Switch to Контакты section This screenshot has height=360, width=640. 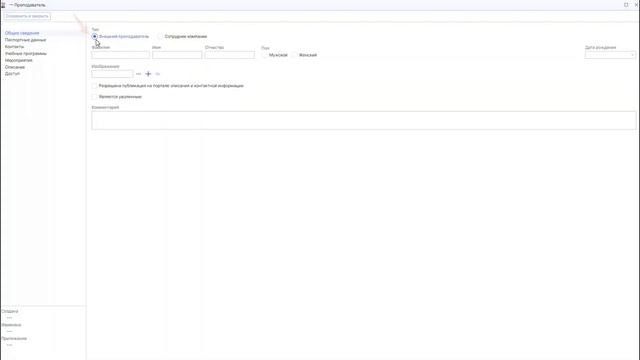pos(14,47)
